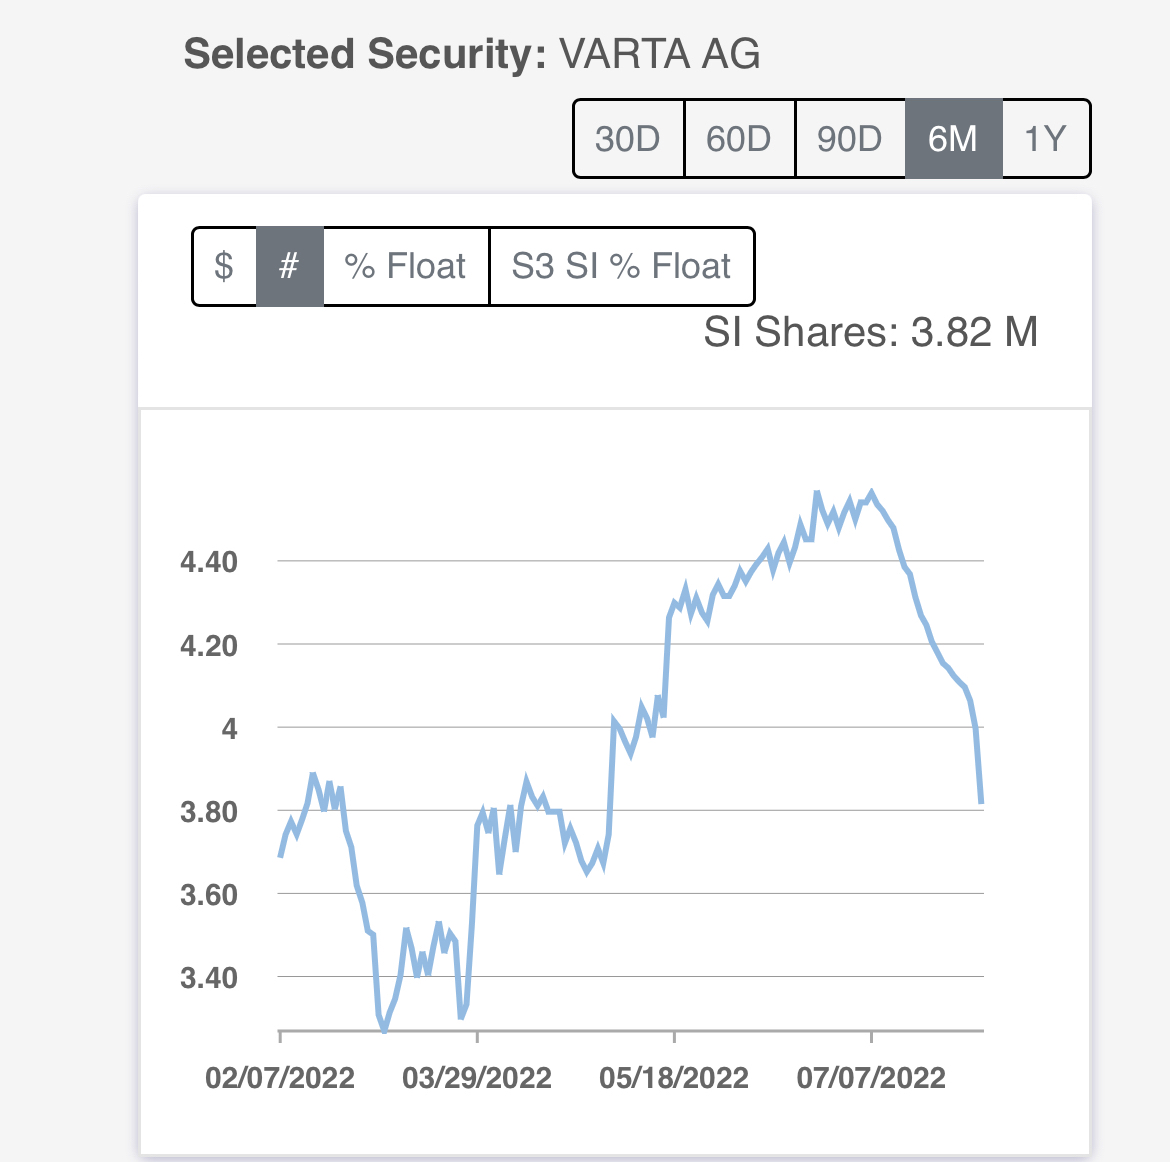Screen dimensions: 1170x1162
Task: Click the final data point of the chart
Action: [980, 802]
